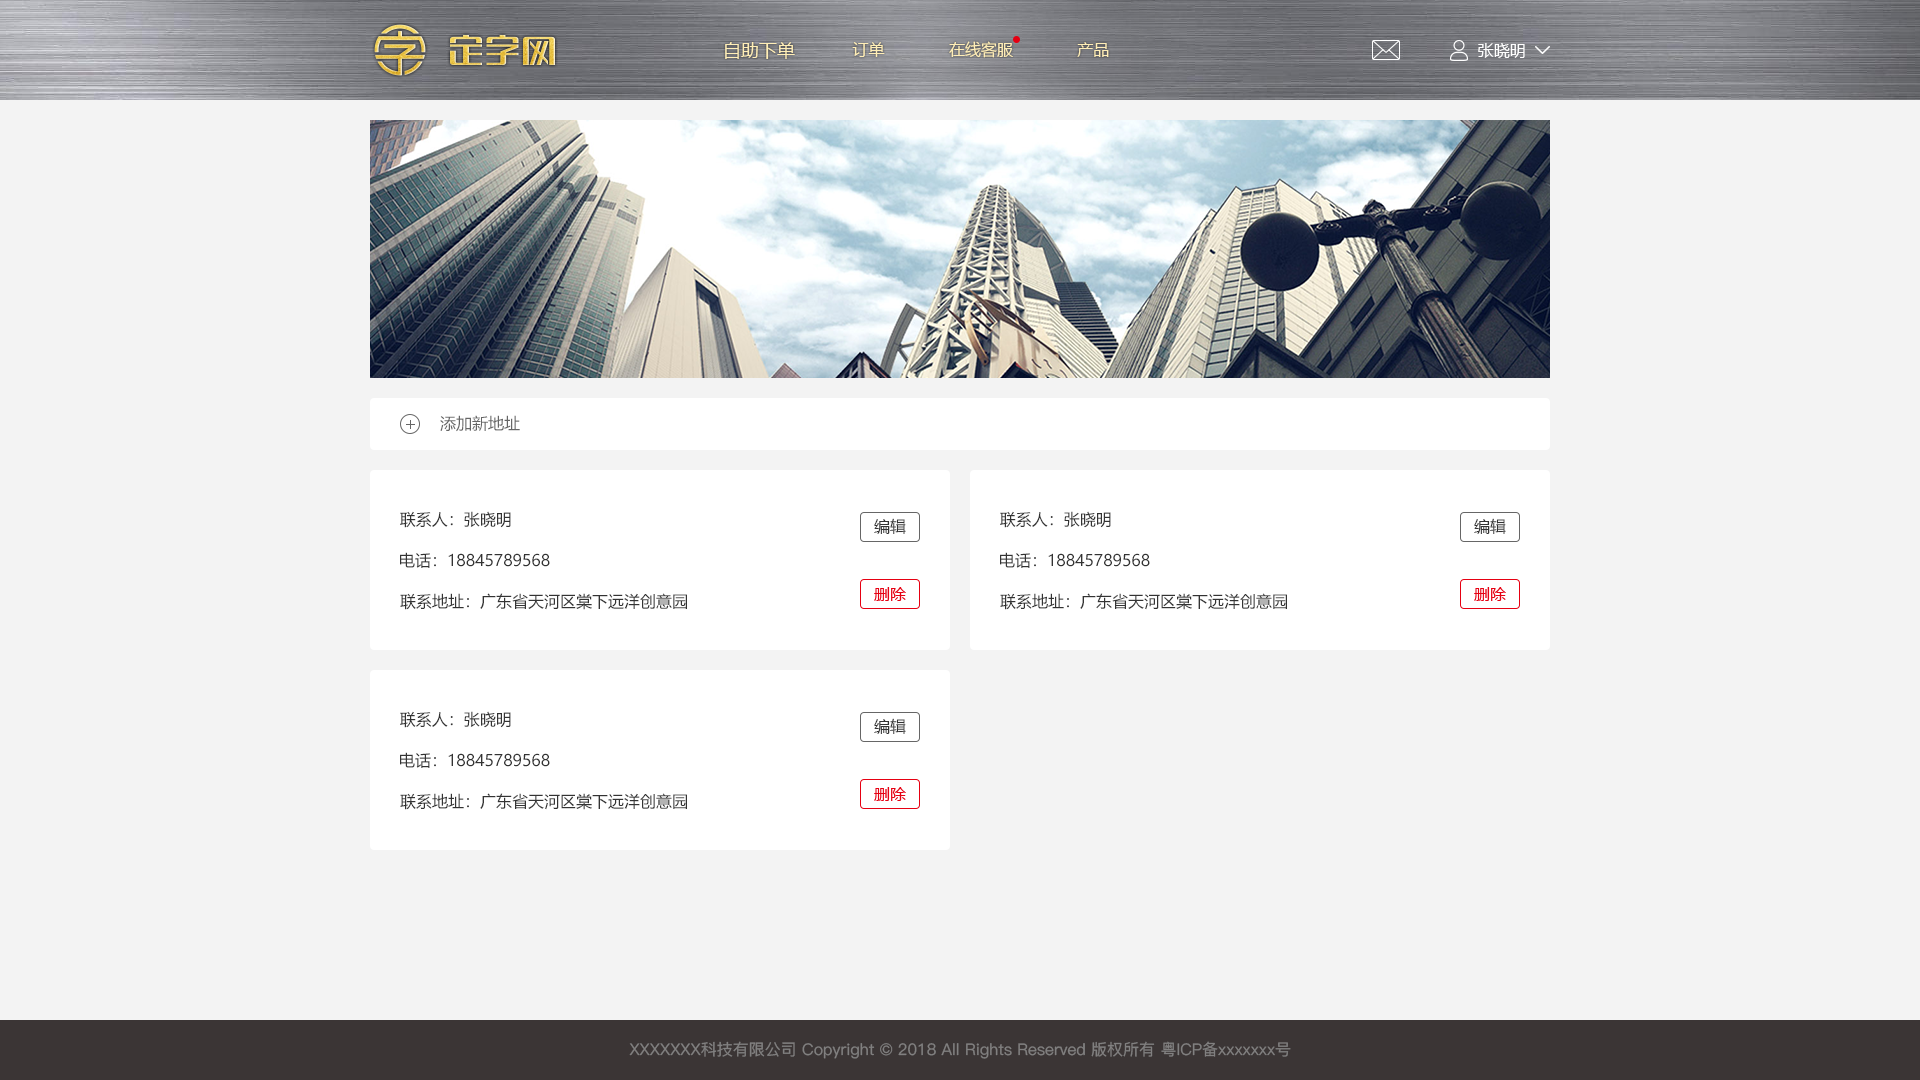The width and height of the screenshot is (1920, 1080).
Task: Open the 自助下单 menu item
Action: pyautogui.click(x=759, y=50)
